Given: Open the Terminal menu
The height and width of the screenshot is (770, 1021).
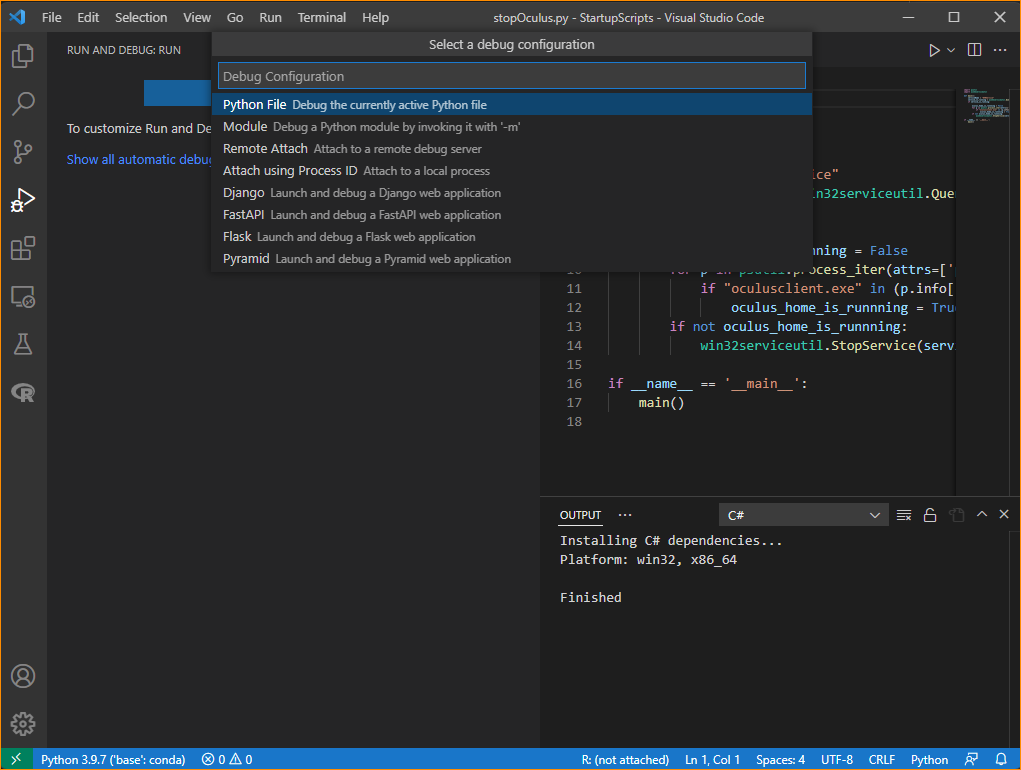Looking at the screenshot, I should pos(322,18).
